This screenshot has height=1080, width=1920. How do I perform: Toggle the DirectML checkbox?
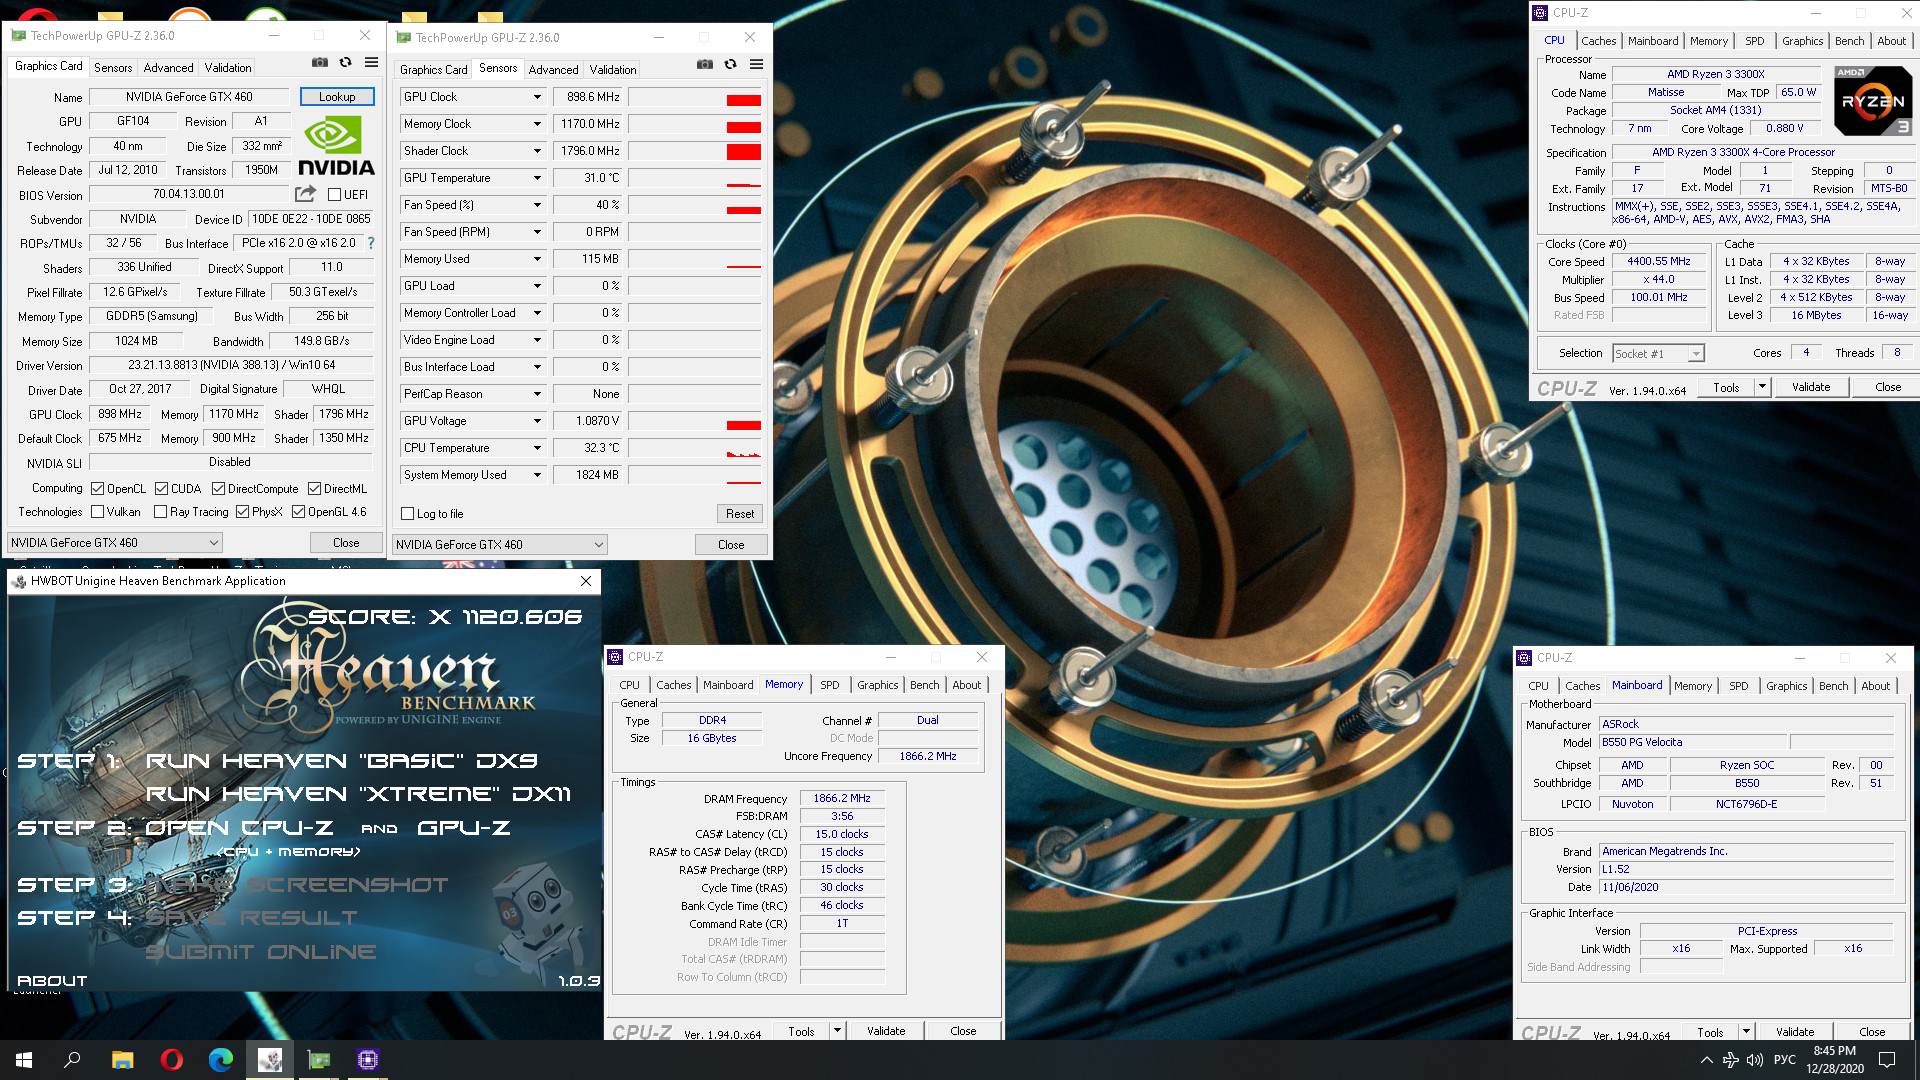point(314,489)
